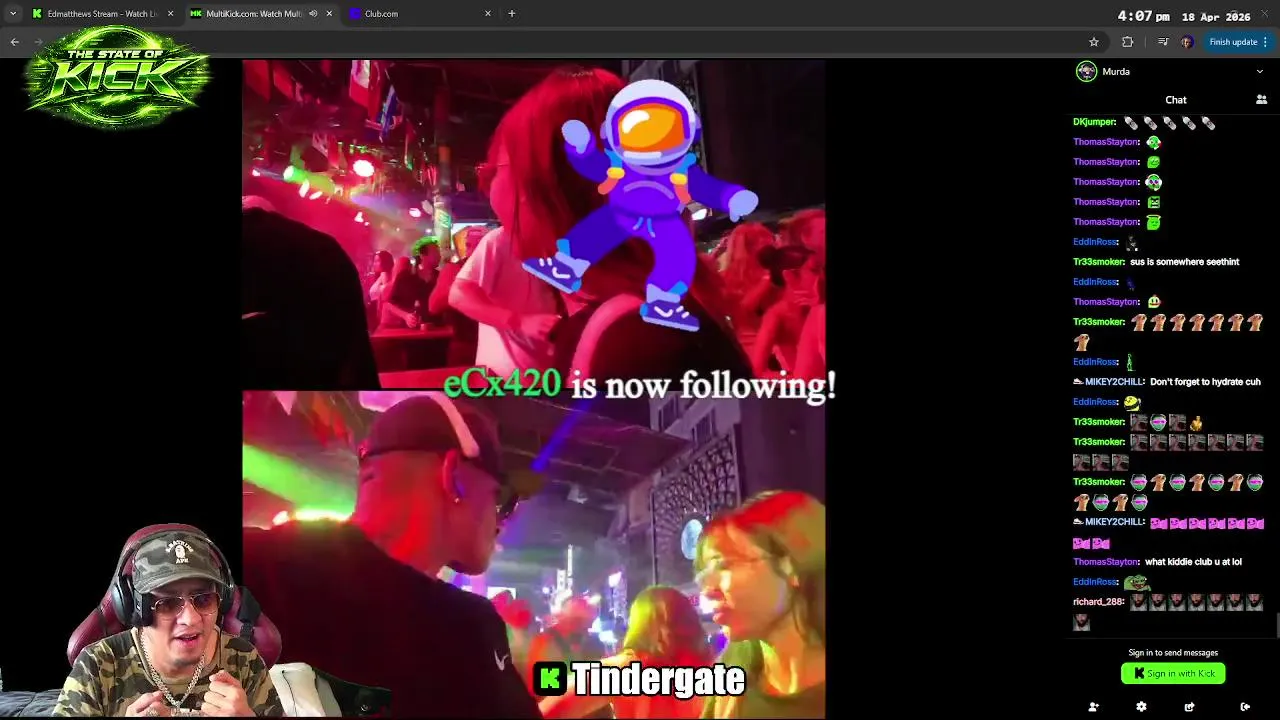Click Sign in with Kick button
Image resolution: width=1280 pixels, height=720 pixels.
(1173, 673)
